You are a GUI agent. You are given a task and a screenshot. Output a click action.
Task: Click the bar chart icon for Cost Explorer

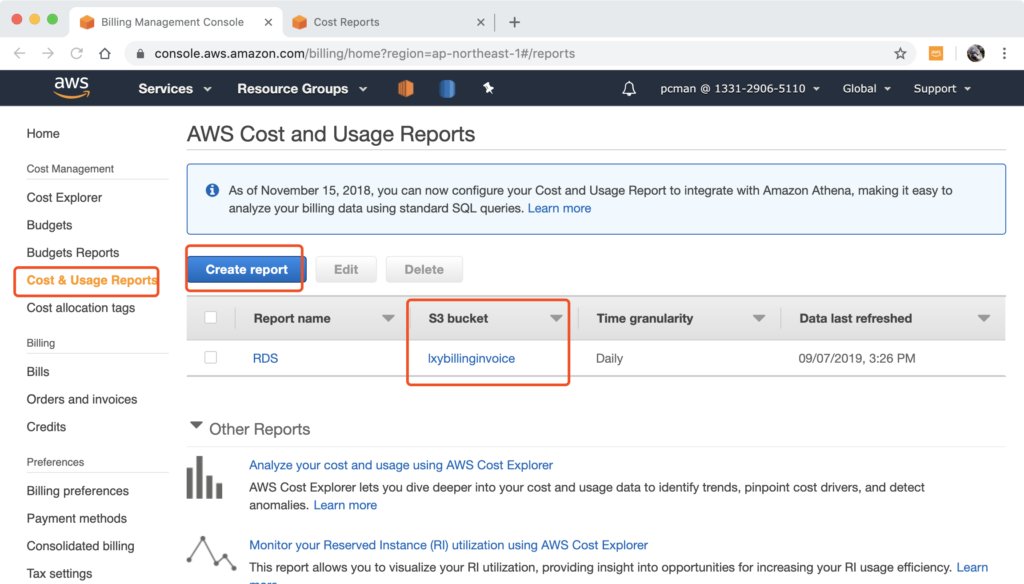[204, 478]
